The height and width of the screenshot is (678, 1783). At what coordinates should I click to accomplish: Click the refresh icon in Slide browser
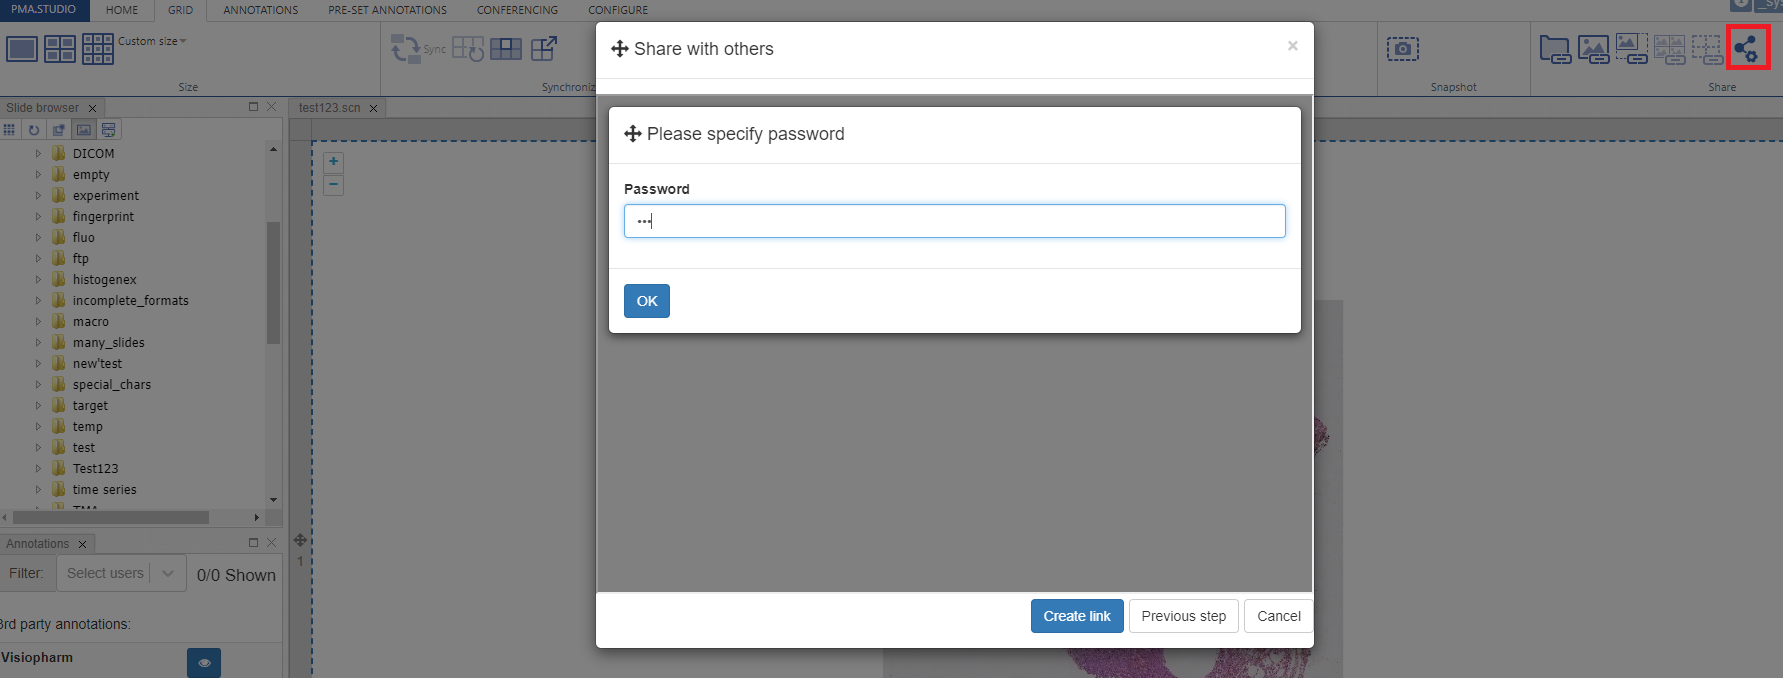pos(34,130)
